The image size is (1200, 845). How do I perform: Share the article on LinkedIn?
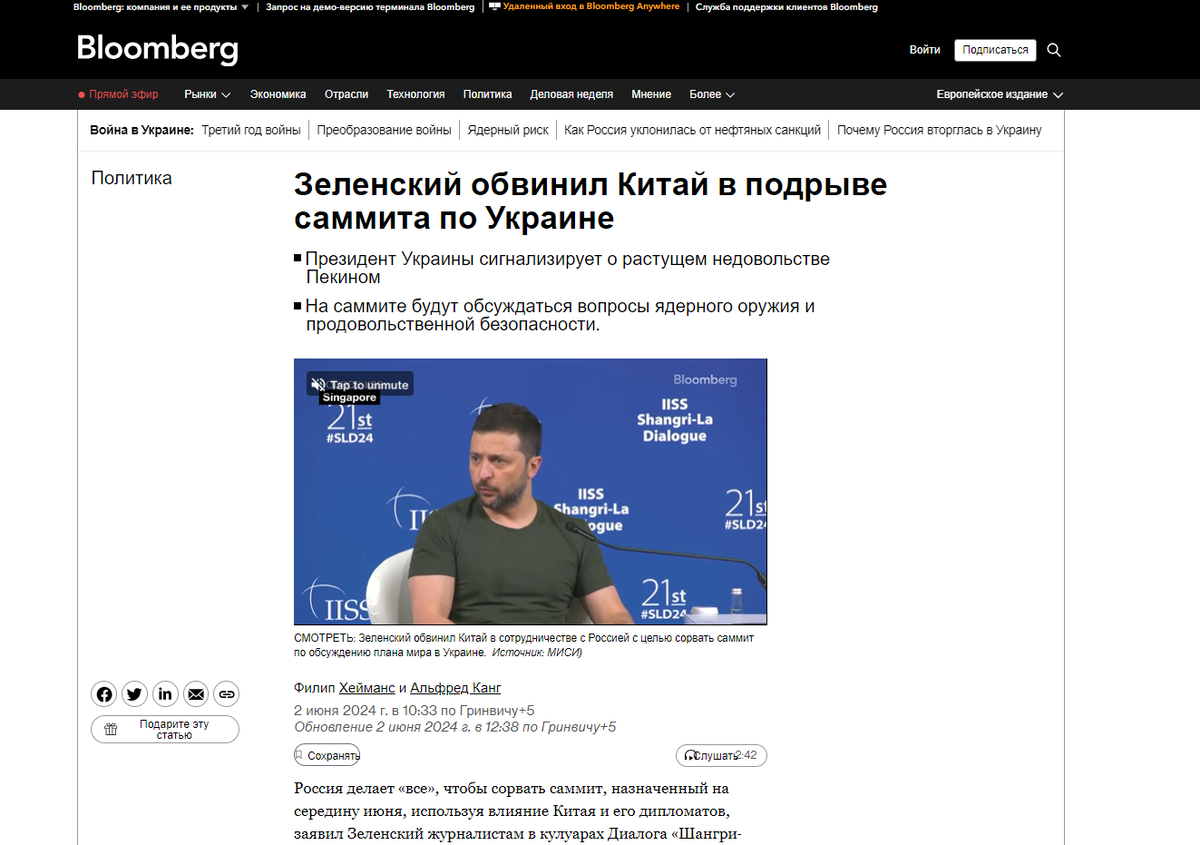[x=165, y=694]
